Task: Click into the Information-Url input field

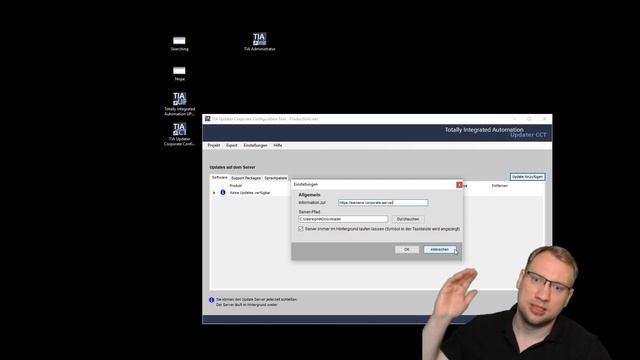Action: pos(383,202)
